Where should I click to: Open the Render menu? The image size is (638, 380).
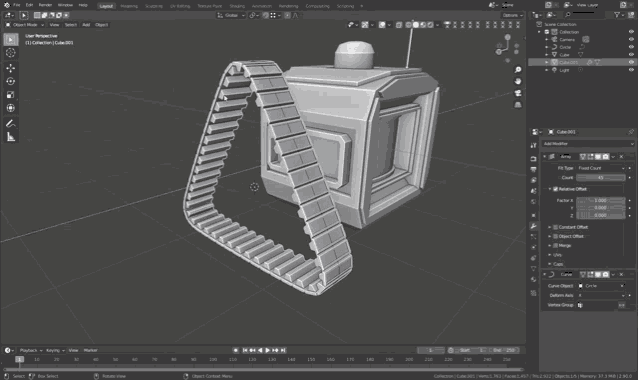tap(45, 5)
